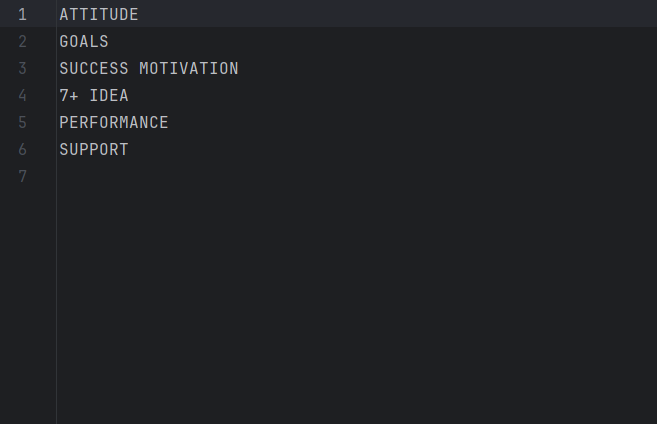This screenshot has width=657, height=424.
Task: Click line number 2 in gutter
Action: pyautogui.click(x=23, y=41)
